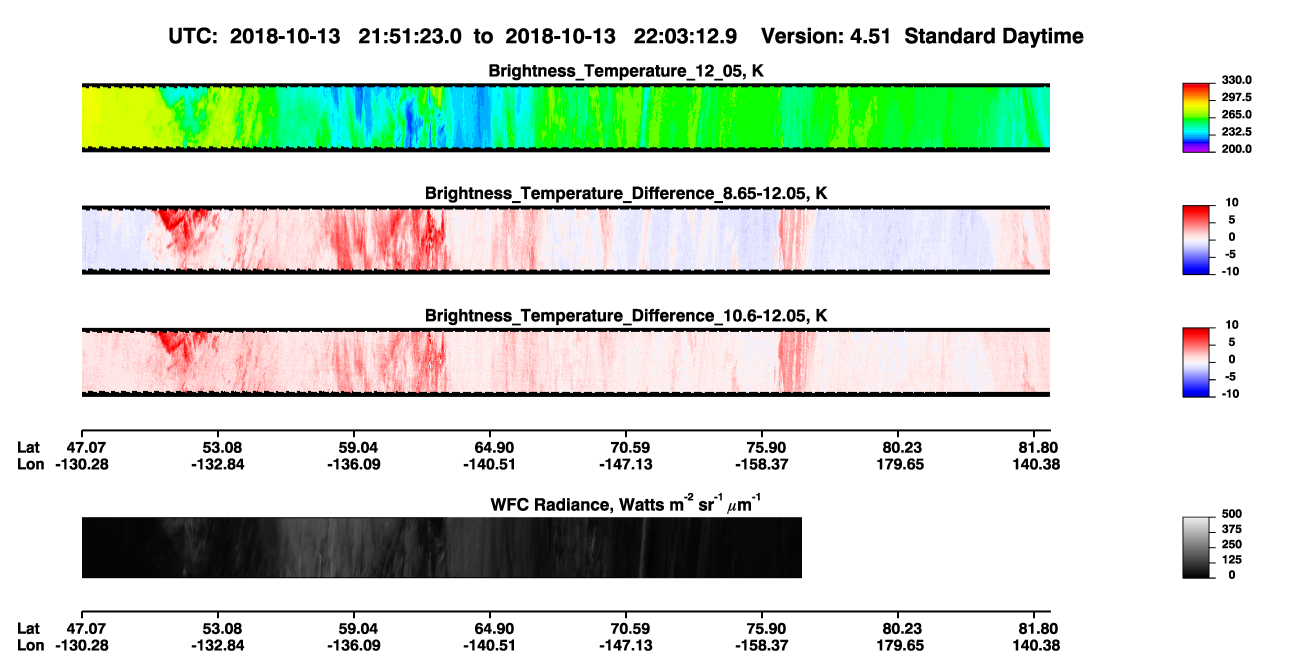Click longitude 140.38 under the 10.6-12.05 plot
This screenshot has height=667, width=1300.
click(1037, 464)
